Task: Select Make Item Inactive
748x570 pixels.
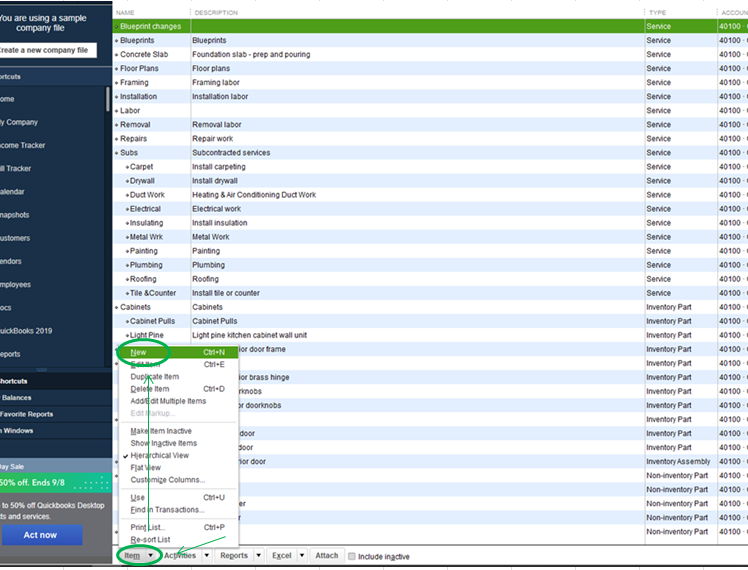Action: [x=161, y=431]
